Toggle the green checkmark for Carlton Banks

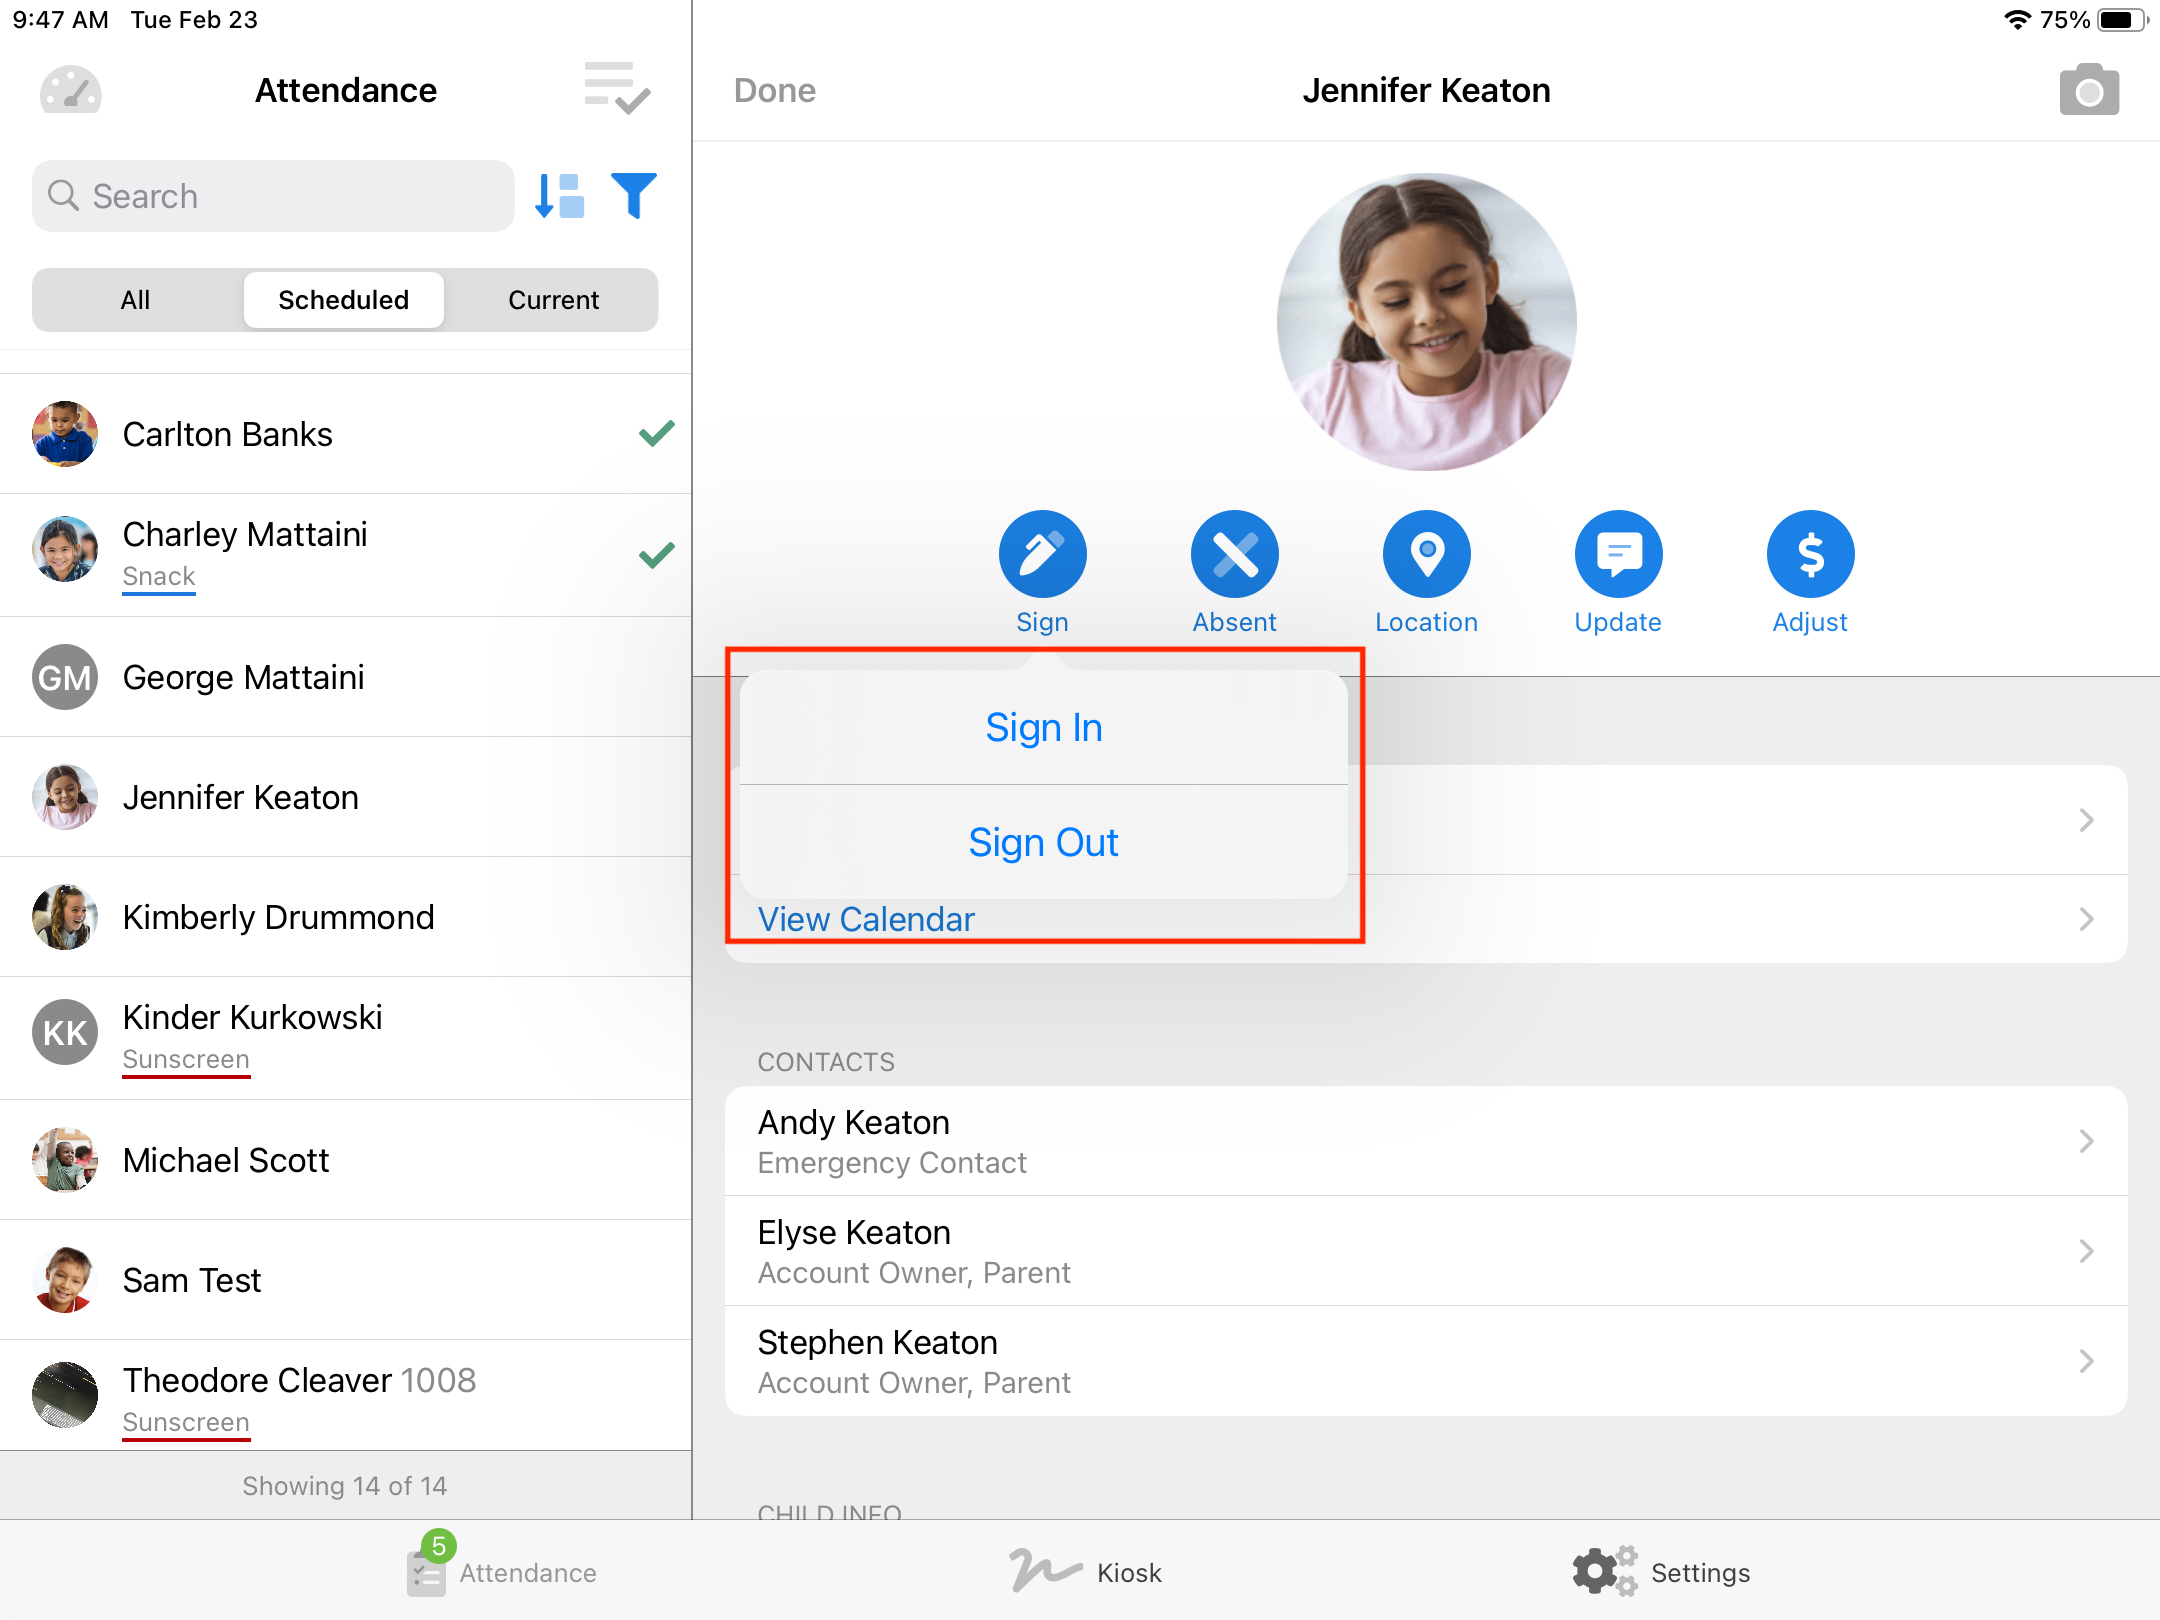[x=657, y=433]
